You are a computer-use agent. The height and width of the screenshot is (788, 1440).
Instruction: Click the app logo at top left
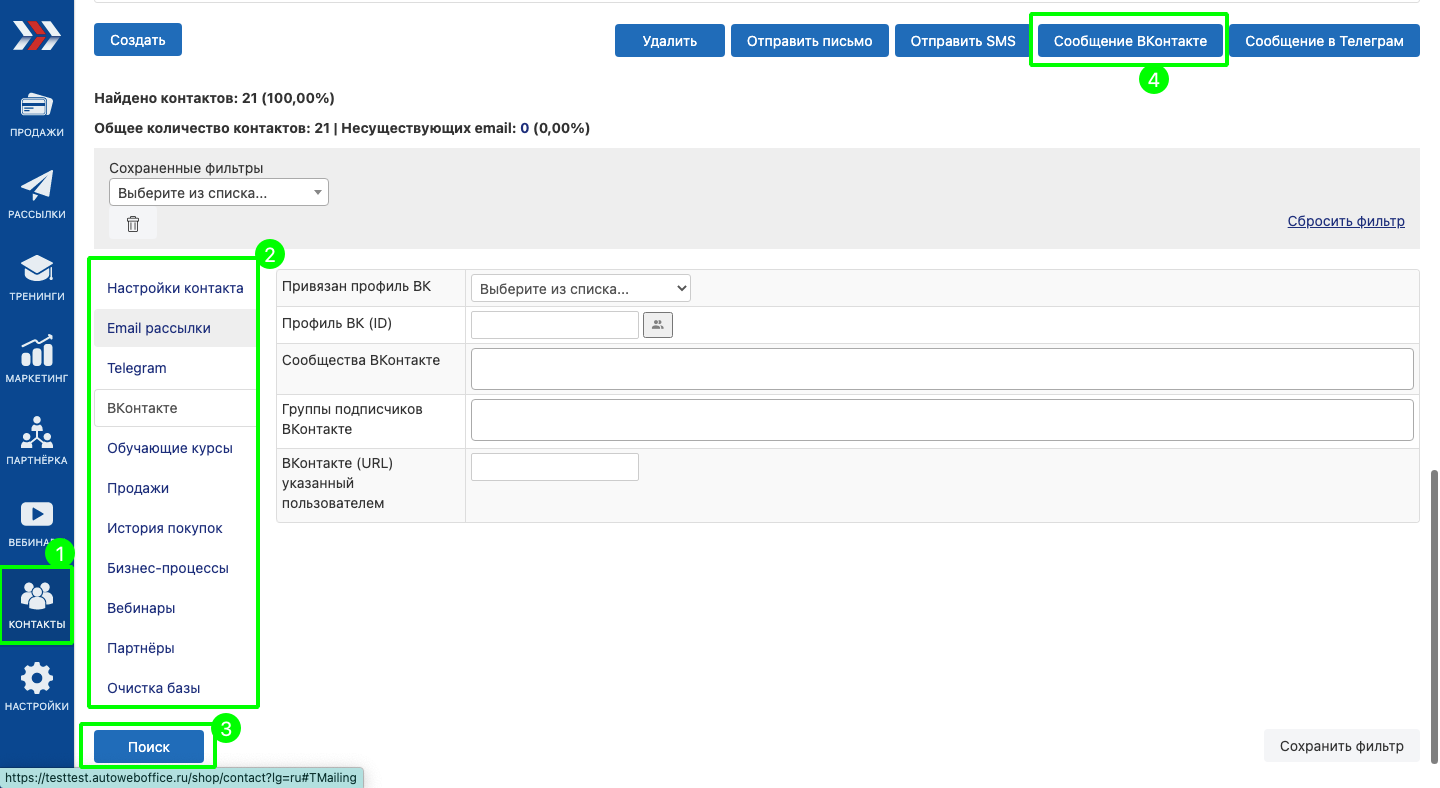pyautogui.click(x=37, y=37)
